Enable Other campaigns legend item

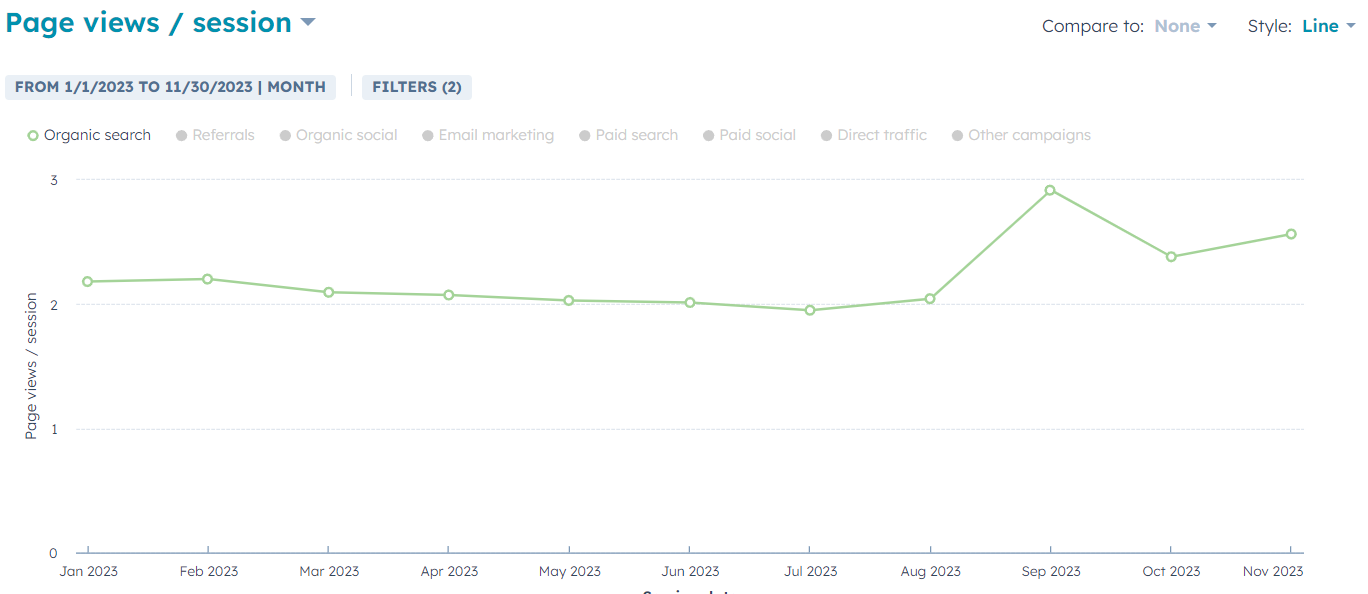[x=1022, y=135]
